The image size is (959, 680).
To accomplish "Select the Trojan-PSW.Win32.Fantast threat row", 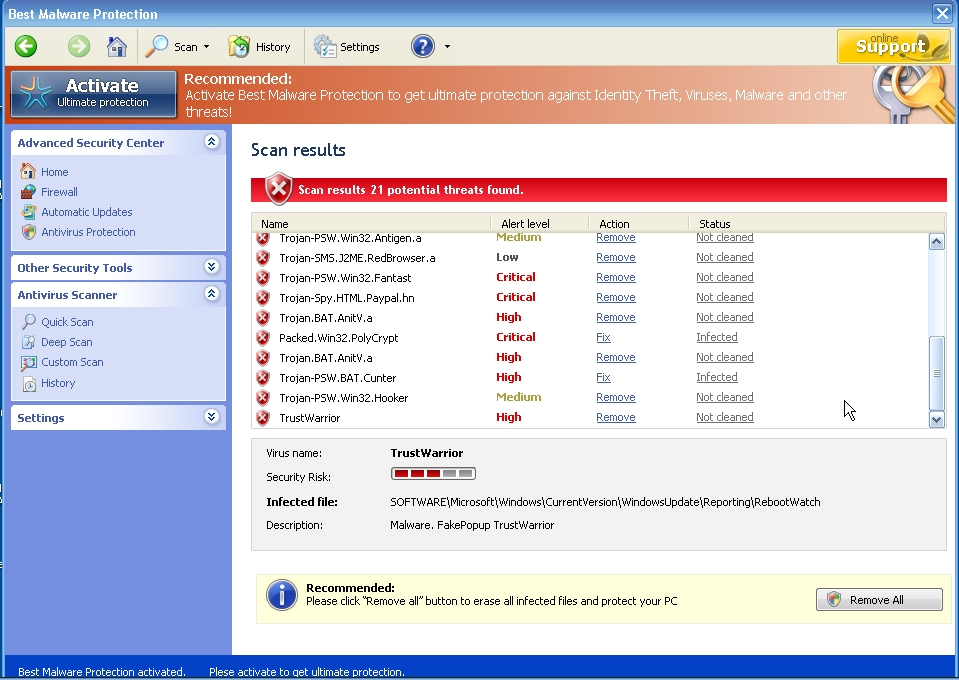I will pos(590,278).
